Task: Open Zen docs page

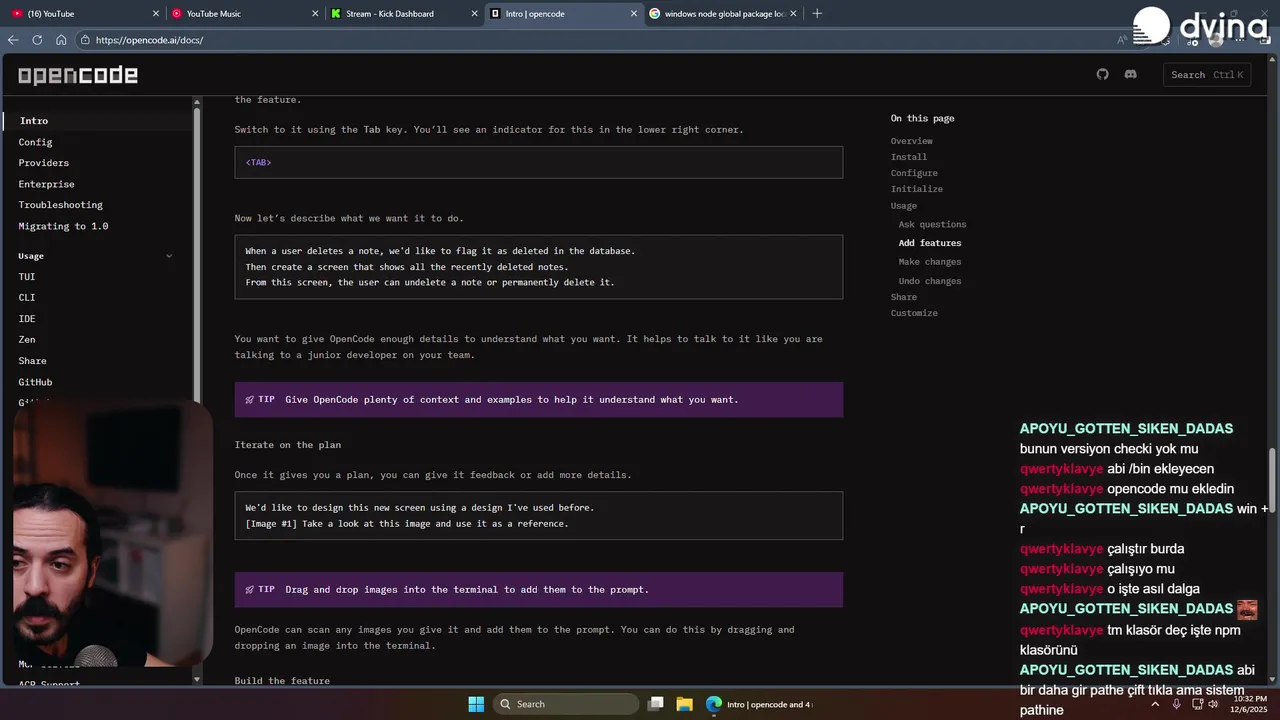Action: (26, 340)
